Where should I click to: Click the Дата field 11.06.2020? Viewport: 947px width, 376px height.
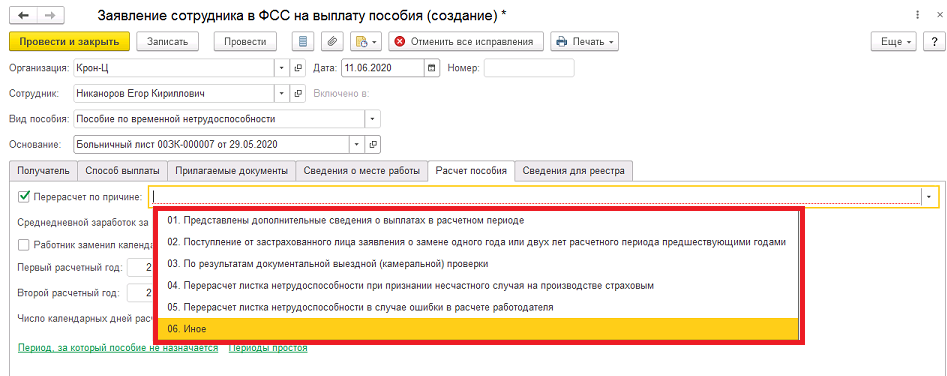(383, 68)
